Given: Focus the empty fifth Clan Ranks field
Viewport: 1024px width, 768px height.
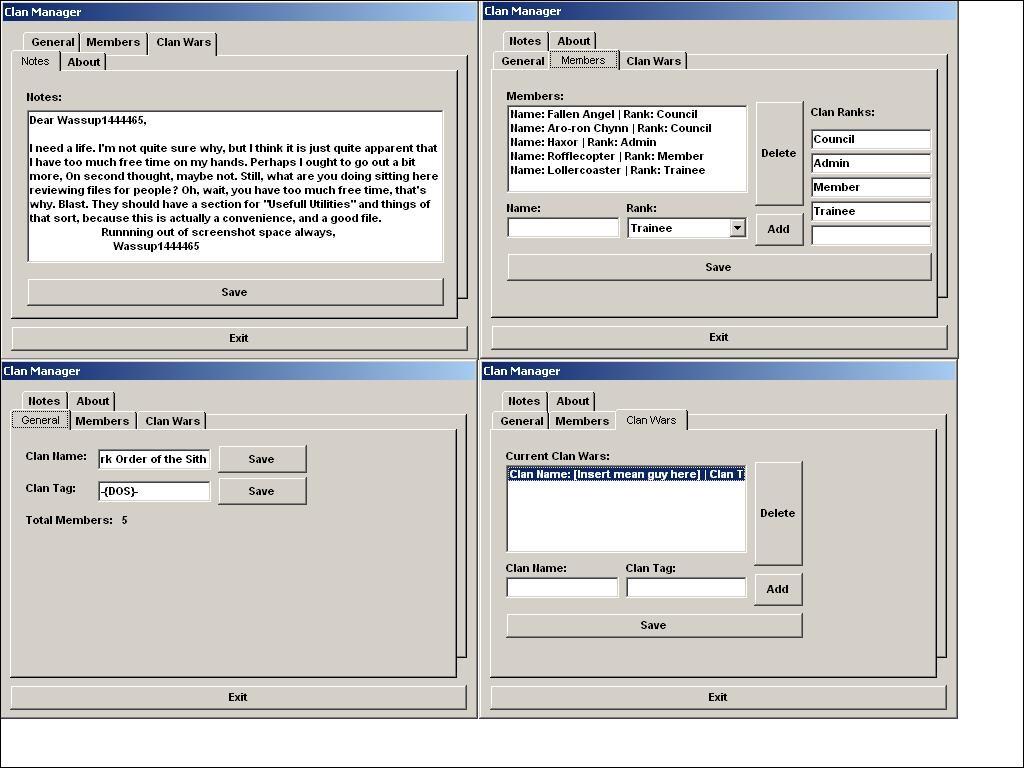Looking at the screenshot, I should [x=870, y=235].
